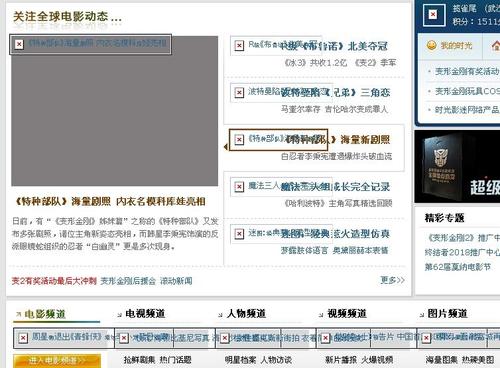Viewport: 500px width, 368px height.
Task: Click the home icon next to 我的时光
Action: click(x=496, y=45)
